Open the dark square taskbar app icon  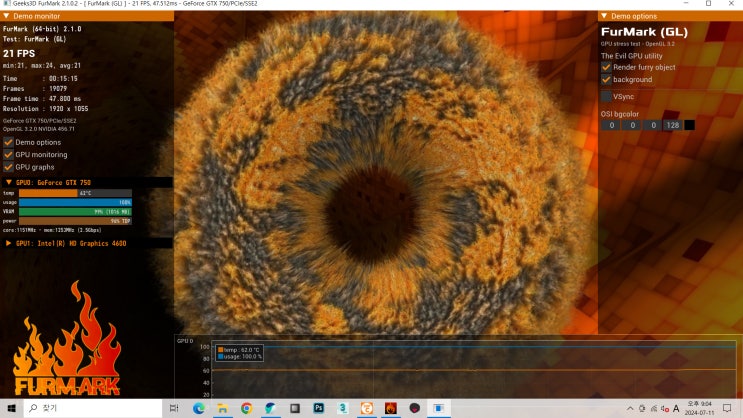tap(295, 408)
